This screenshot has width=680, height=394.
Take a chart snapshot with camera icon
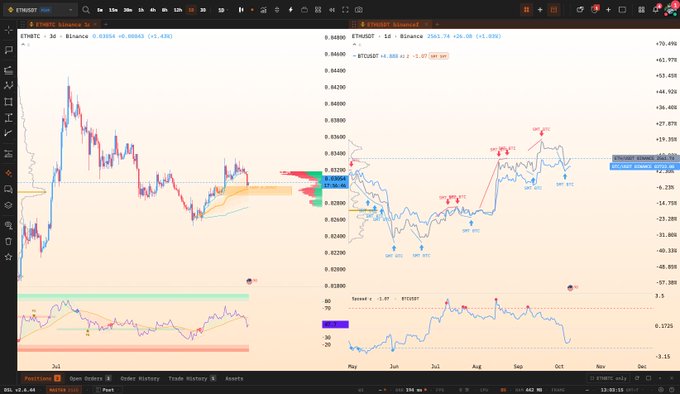pos(359,10)
